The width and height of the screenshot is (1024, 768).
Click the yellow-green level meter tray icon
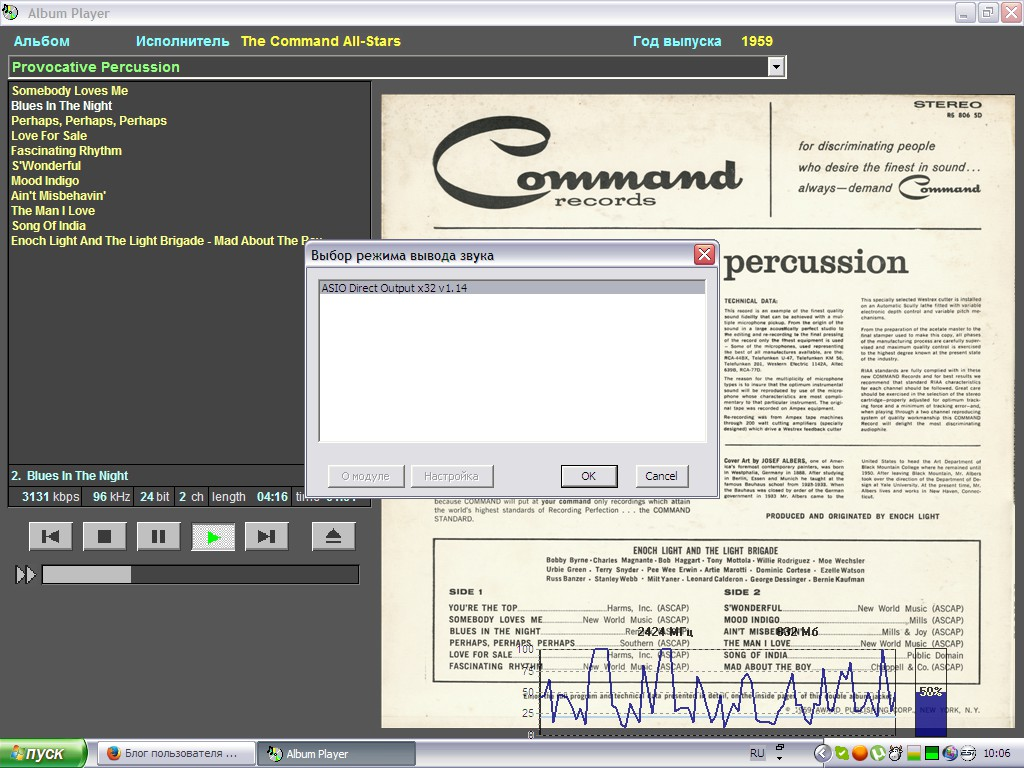click(x=914, y=754)
